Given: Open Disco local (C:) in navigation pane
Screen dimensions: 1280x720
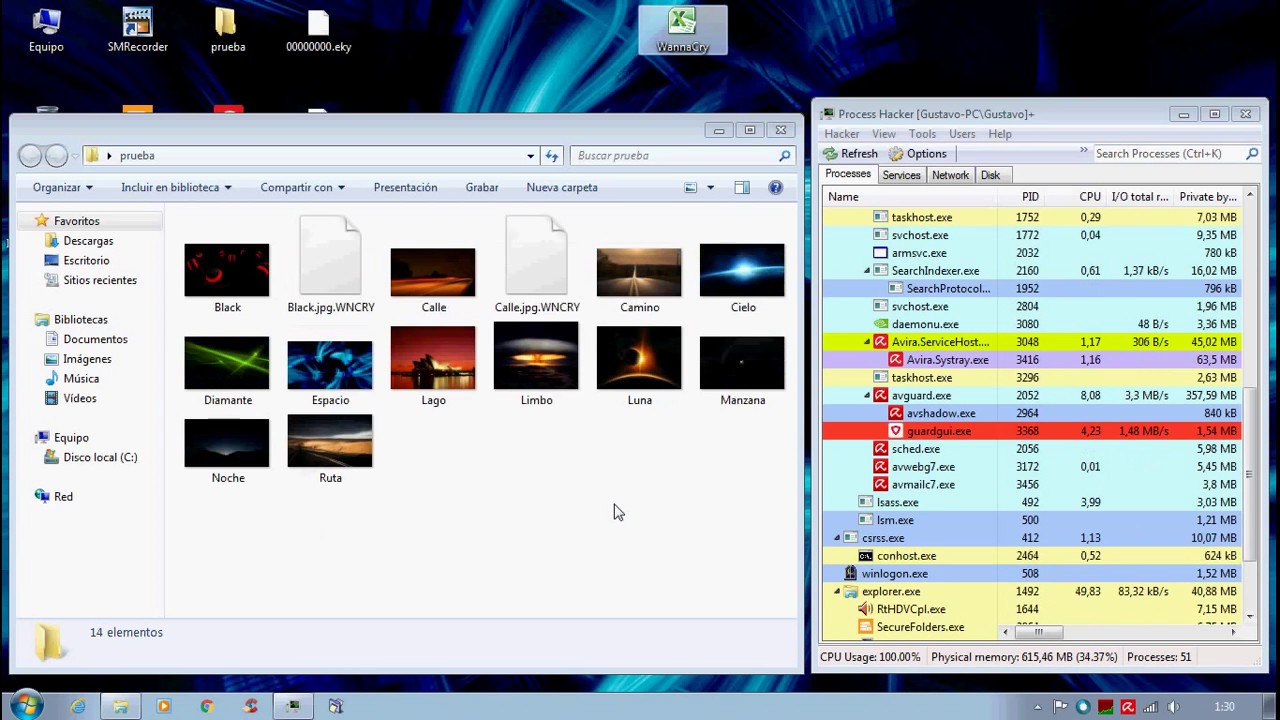Looking at the screenshot, I should [x=100, y=457].
